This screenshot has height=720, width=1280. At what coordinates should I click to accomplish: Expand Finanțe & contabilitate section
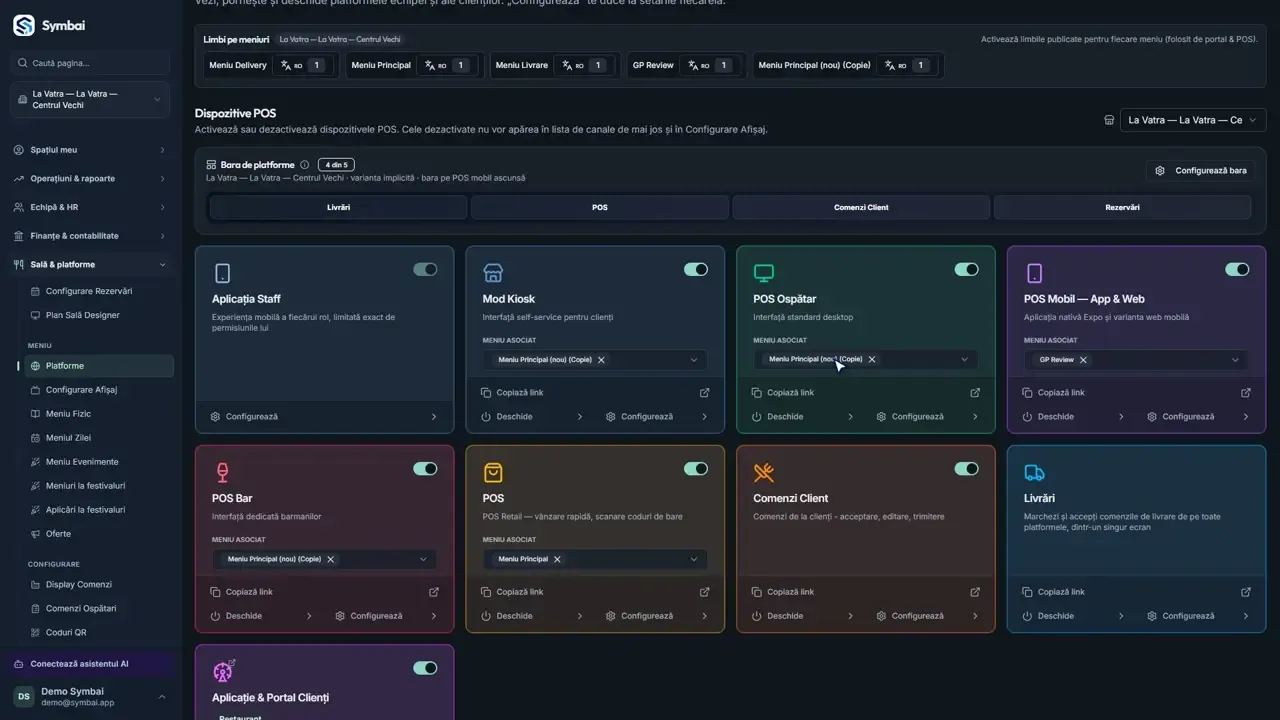coord(90,236)
